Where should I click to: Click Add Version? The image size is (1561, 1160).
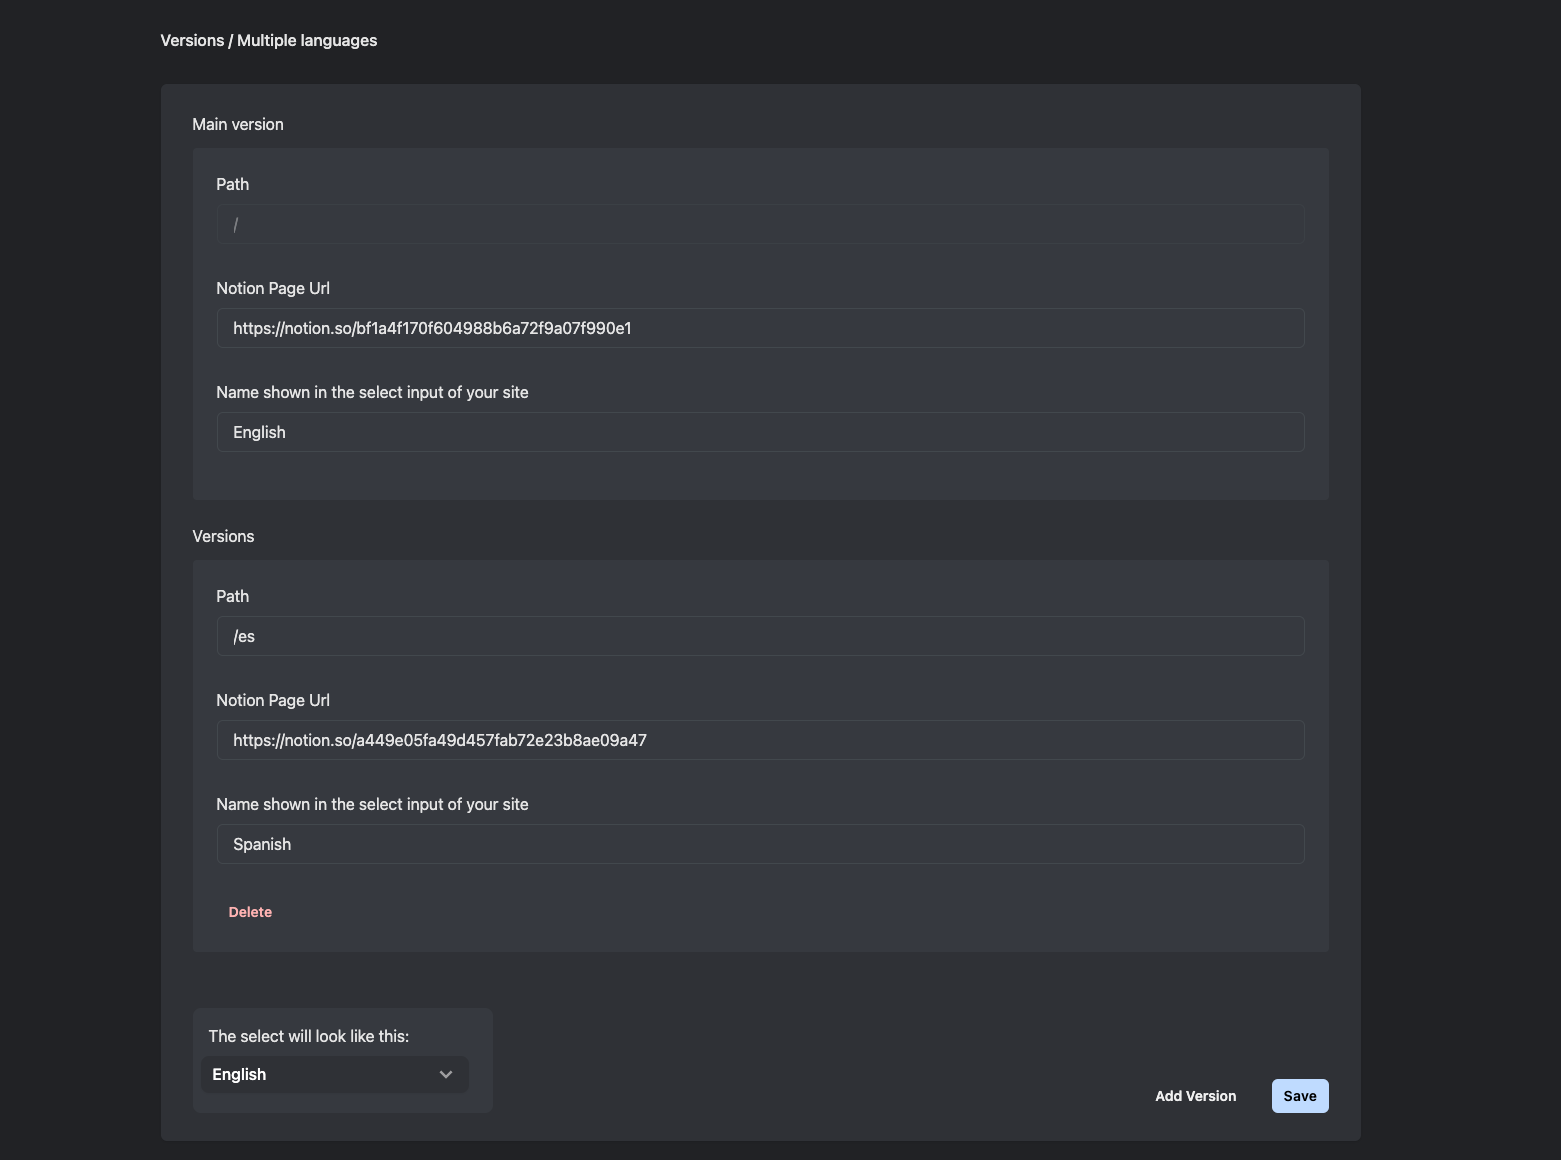coord(1195,1096)
